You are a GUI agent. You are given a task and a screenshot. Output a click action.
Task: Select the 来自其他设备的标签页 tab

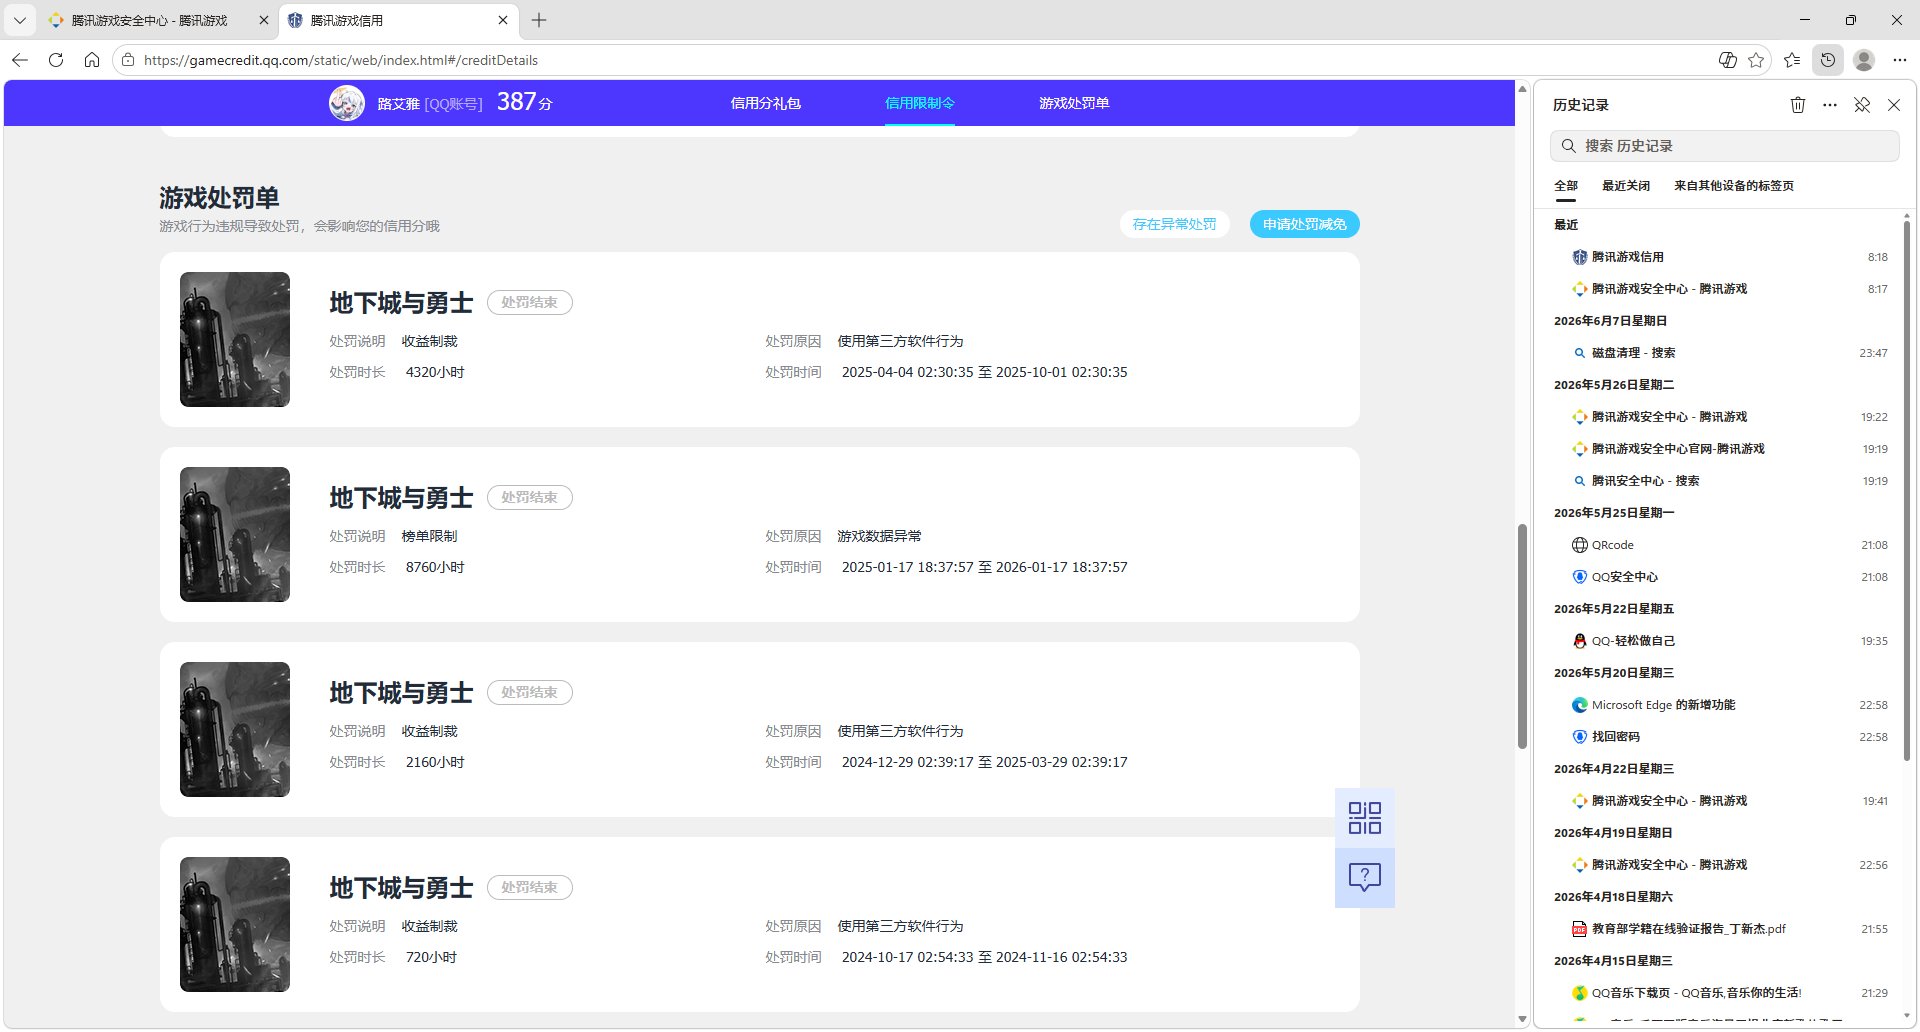click(x=1734, y=186)
